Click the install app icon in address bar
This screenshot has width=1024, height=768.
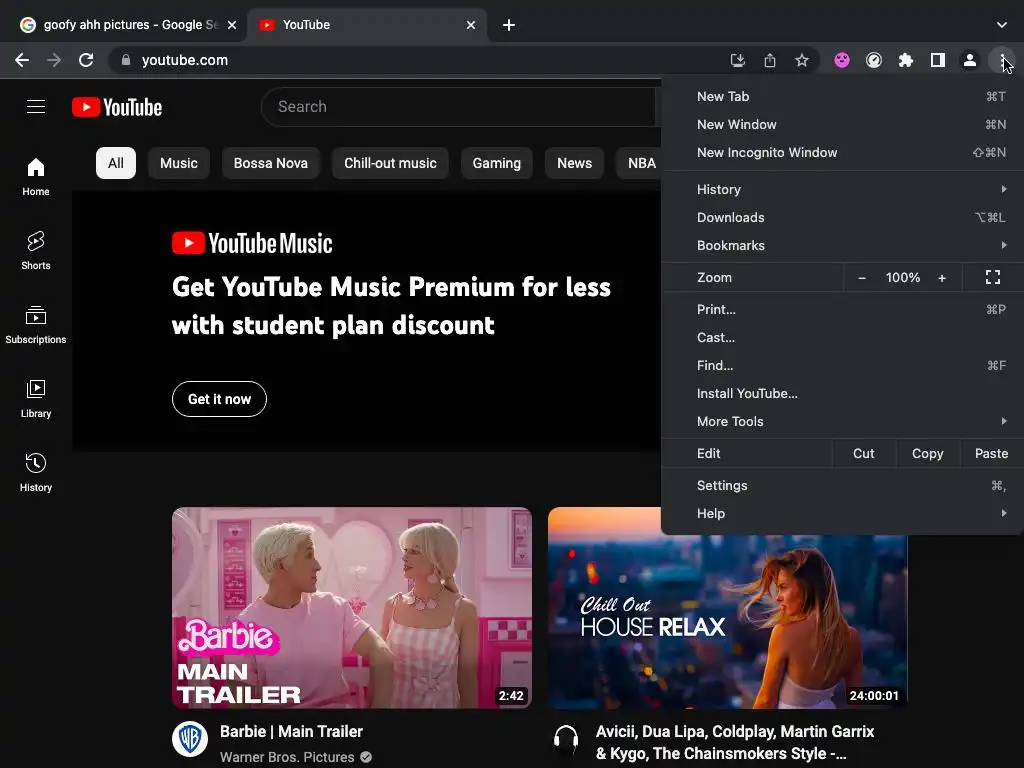tap(737, 60)
